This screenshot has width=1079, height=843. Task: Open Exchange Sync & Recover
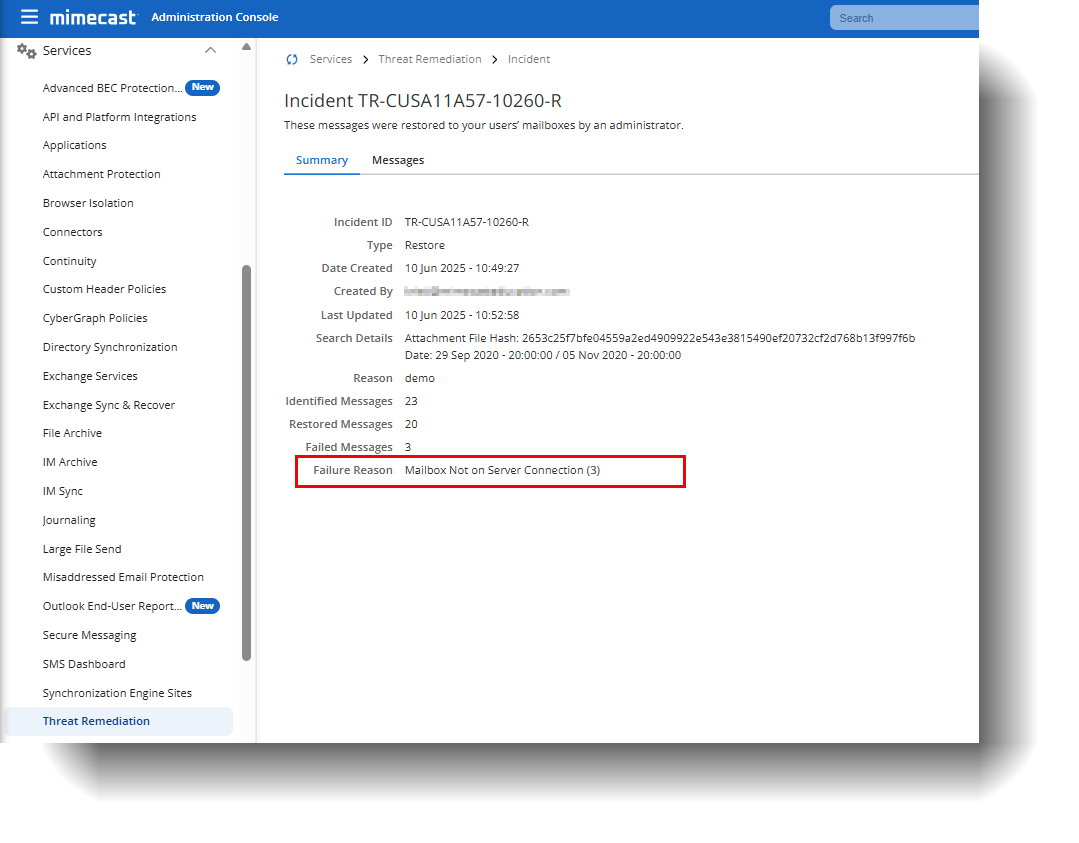click(108, 405)
